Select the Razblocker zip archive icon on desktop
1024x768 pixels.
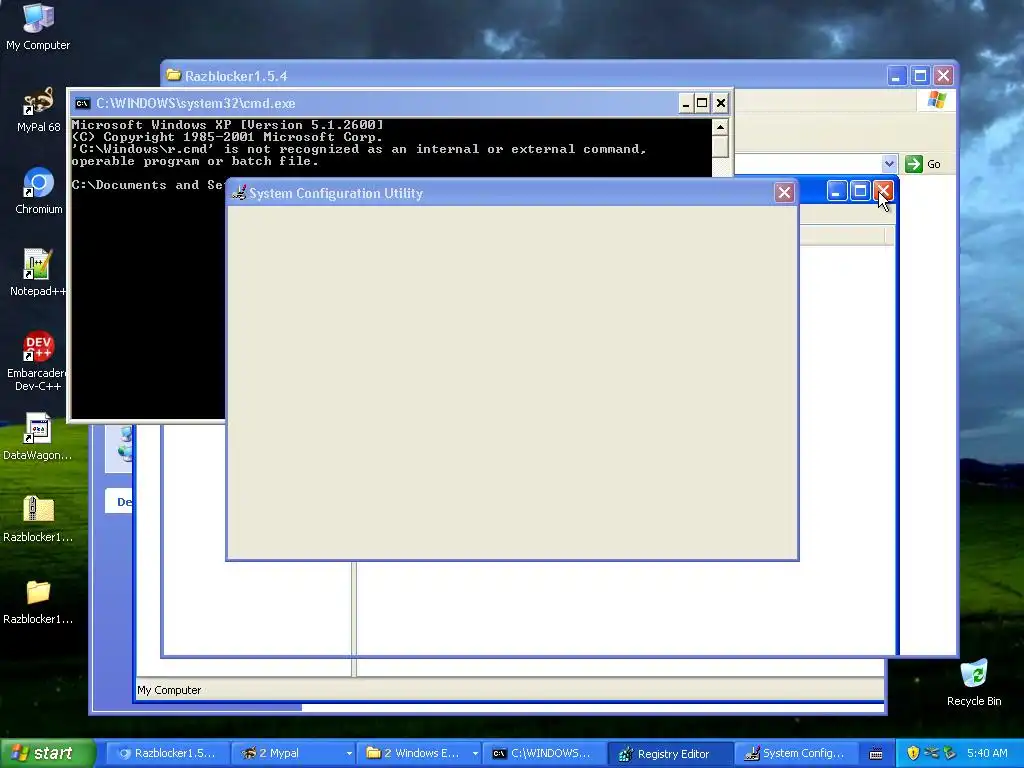38,519
